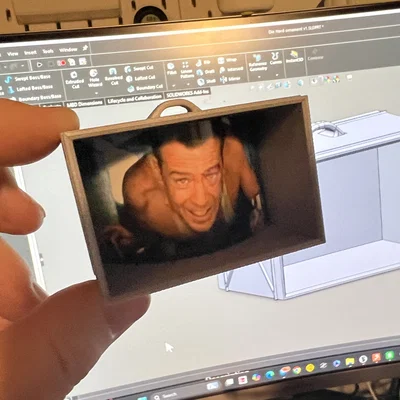Open the Window menu
Image resolution: width=400 pixels, height=400 pixels.
68,50
